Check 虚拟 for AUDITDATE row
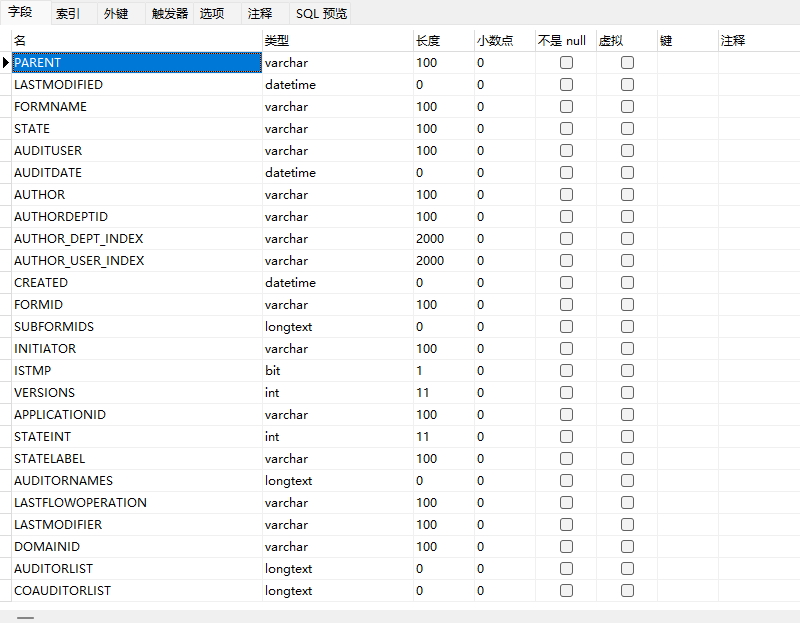 point(627,172)
